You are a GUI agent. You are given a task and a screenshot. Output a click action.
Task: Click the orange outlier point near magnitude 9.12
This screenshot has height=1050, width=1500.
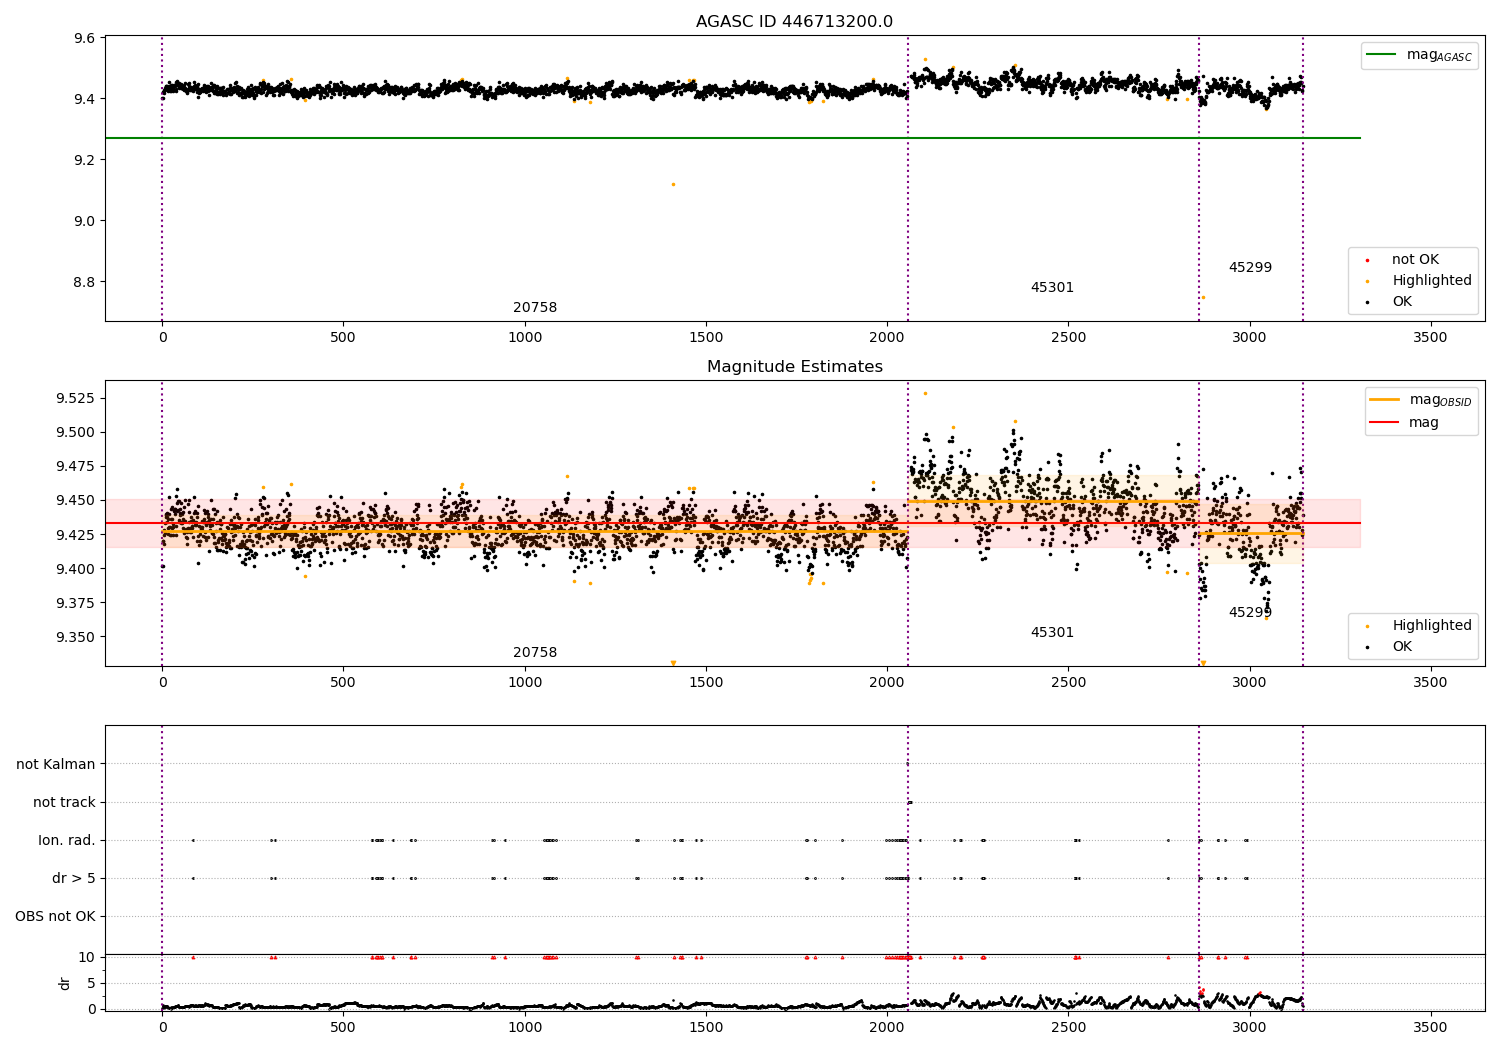[673, 184]
